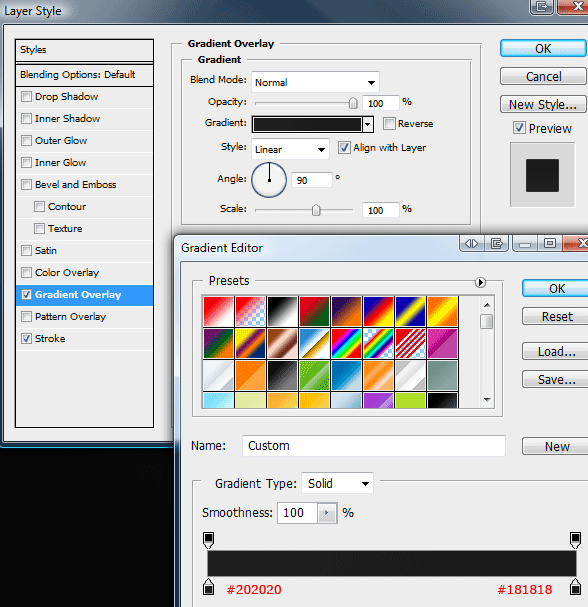Select the left opacity stop above gradient bar
This screenshot has width=588, height=607.
point(208,540)
